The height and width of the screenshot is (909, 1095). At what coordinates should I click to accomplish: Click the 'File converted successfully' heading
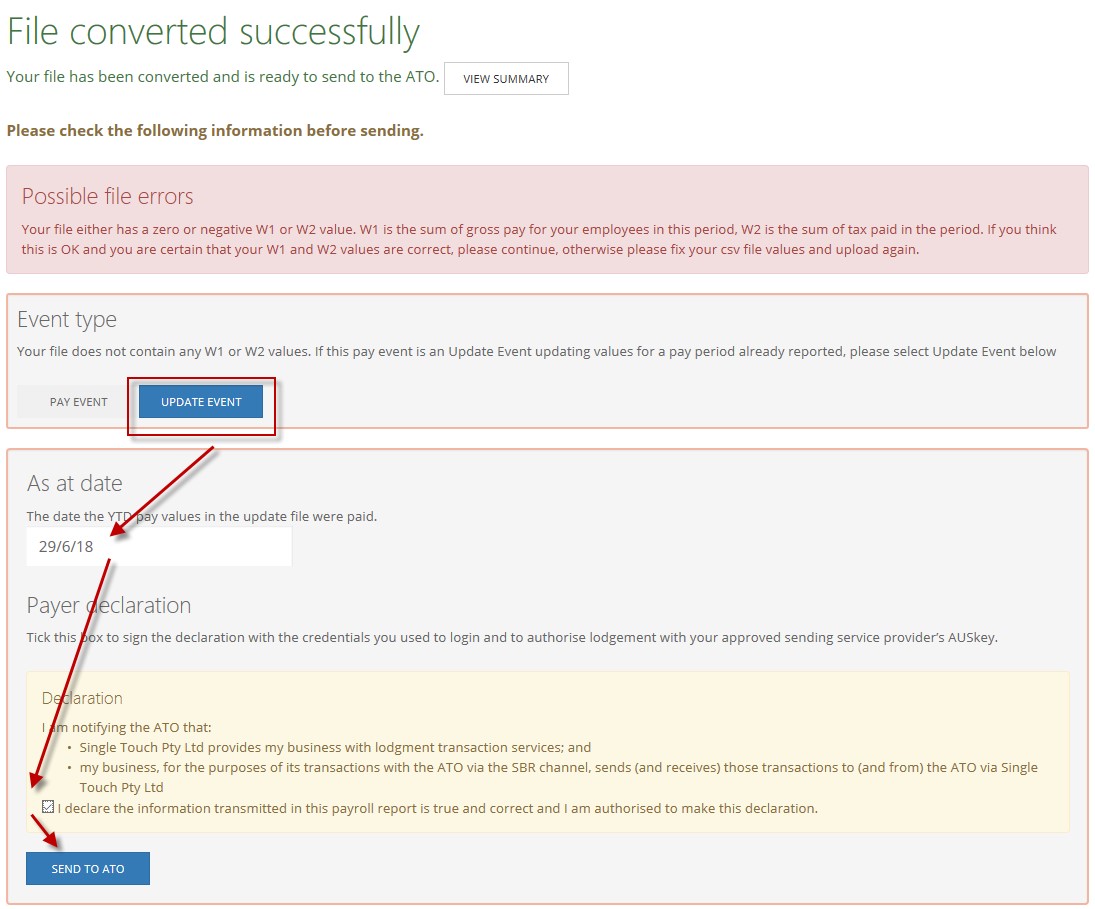tap(213, 32)
